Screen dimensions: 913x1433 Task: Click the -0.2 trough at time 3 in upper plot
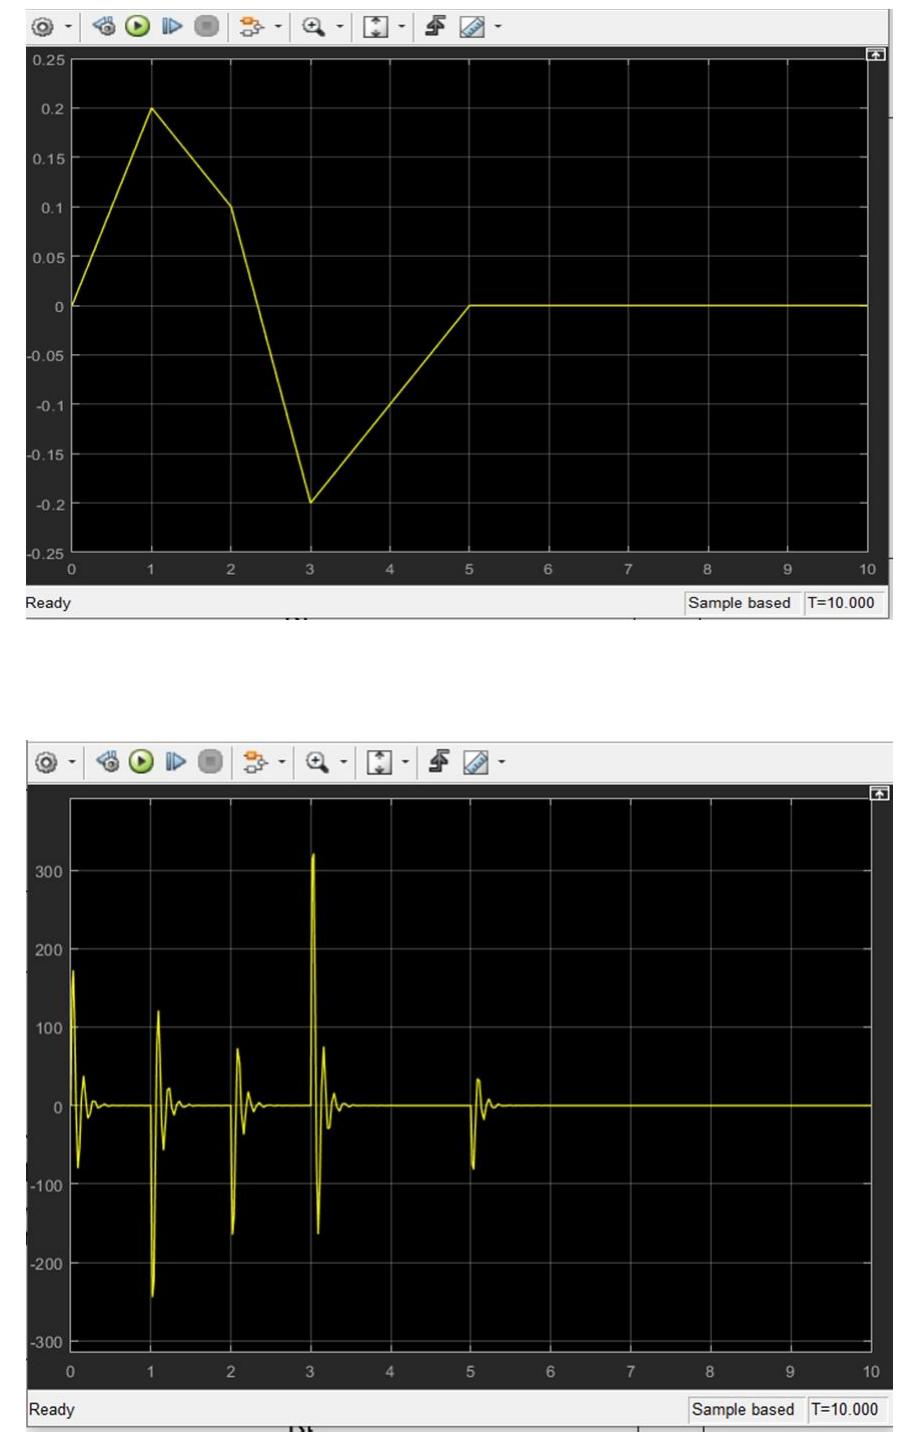click(x=311, y=502)
